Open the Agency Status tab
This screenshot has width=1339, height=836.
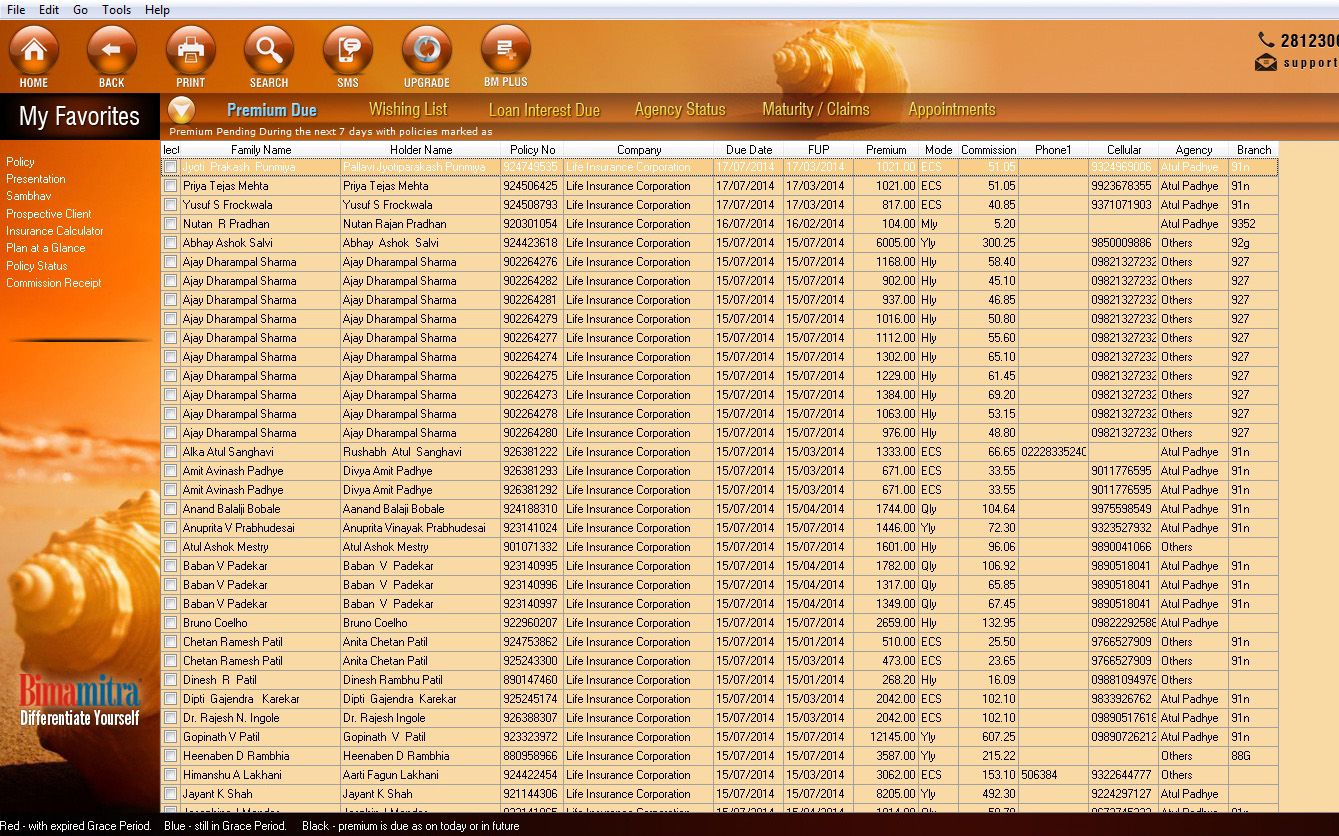click(680, 109)
